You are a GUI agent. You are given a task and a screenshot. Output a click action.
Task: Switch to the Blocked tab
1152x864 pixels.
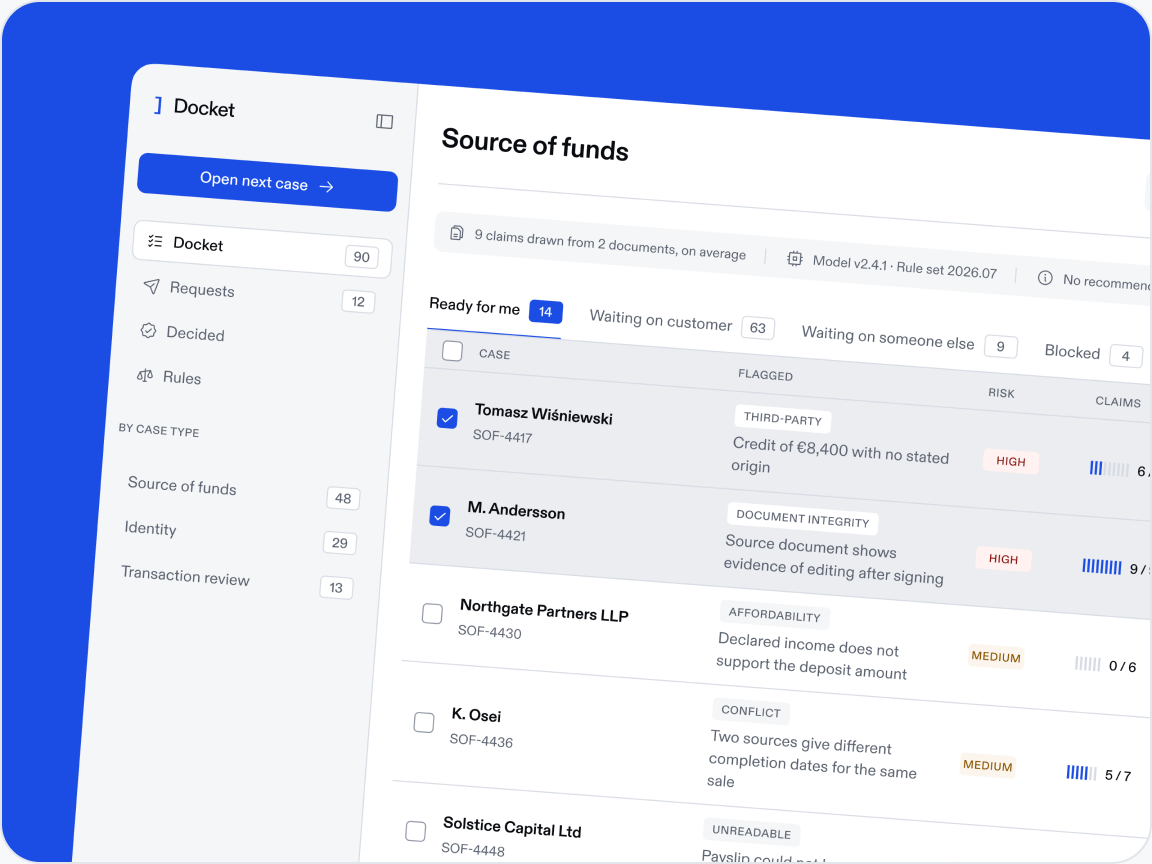pyautogui.click(x=1093, y=354)
